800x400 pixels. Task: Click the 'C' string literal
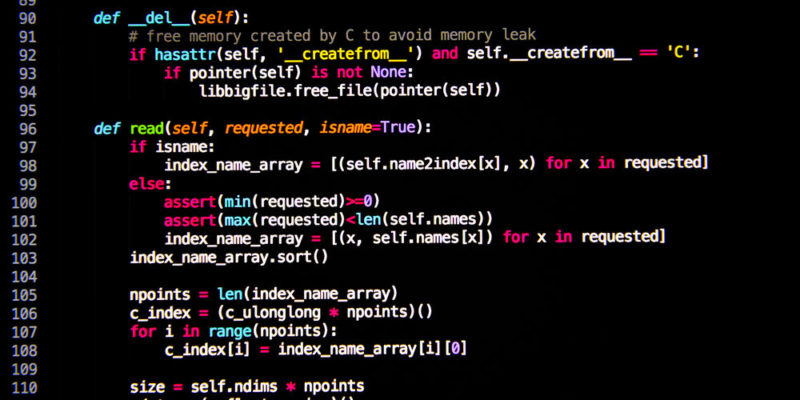point(679,53)
